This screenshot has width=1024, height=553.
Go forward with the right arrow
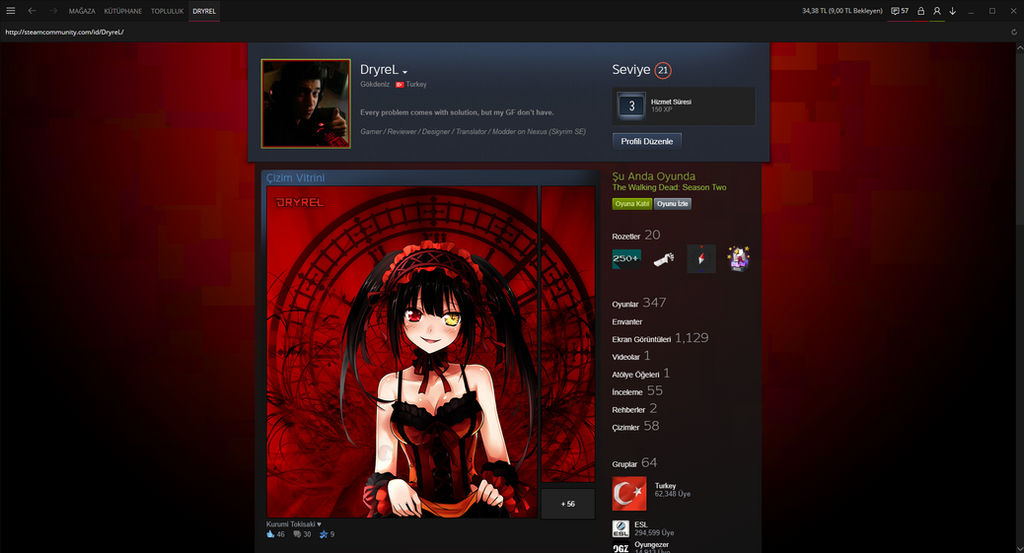pyautogui.click(x=54, y=10)
